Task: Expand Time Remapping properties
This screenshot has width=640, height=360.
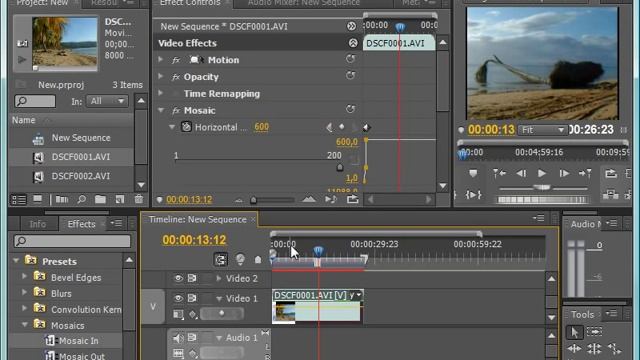Action: (x=161, y=93)
